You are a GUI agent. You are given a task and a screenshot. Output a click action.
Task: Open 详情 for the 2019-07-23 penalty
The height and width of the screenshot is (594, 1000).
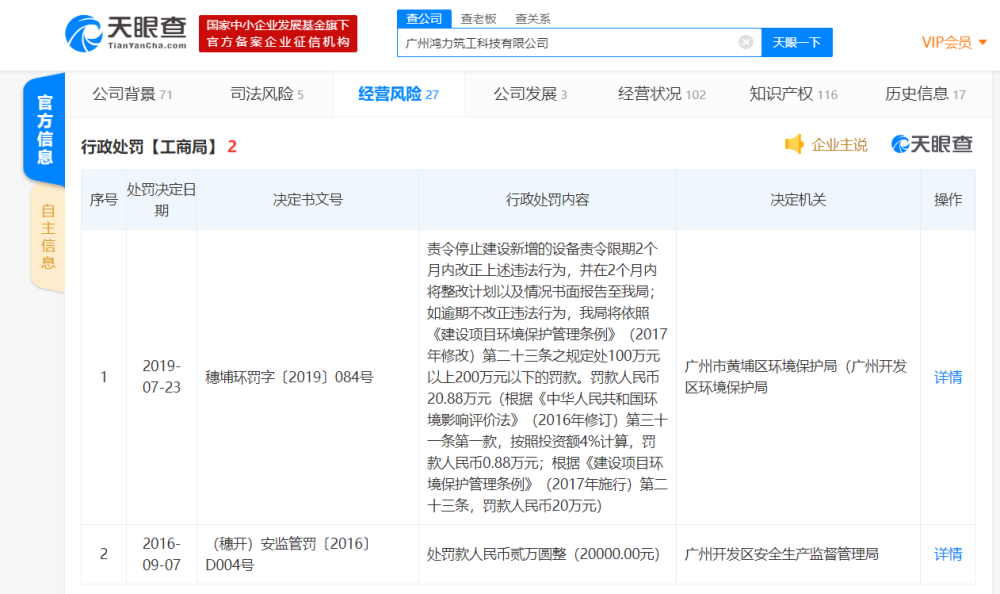click(948, 377)
